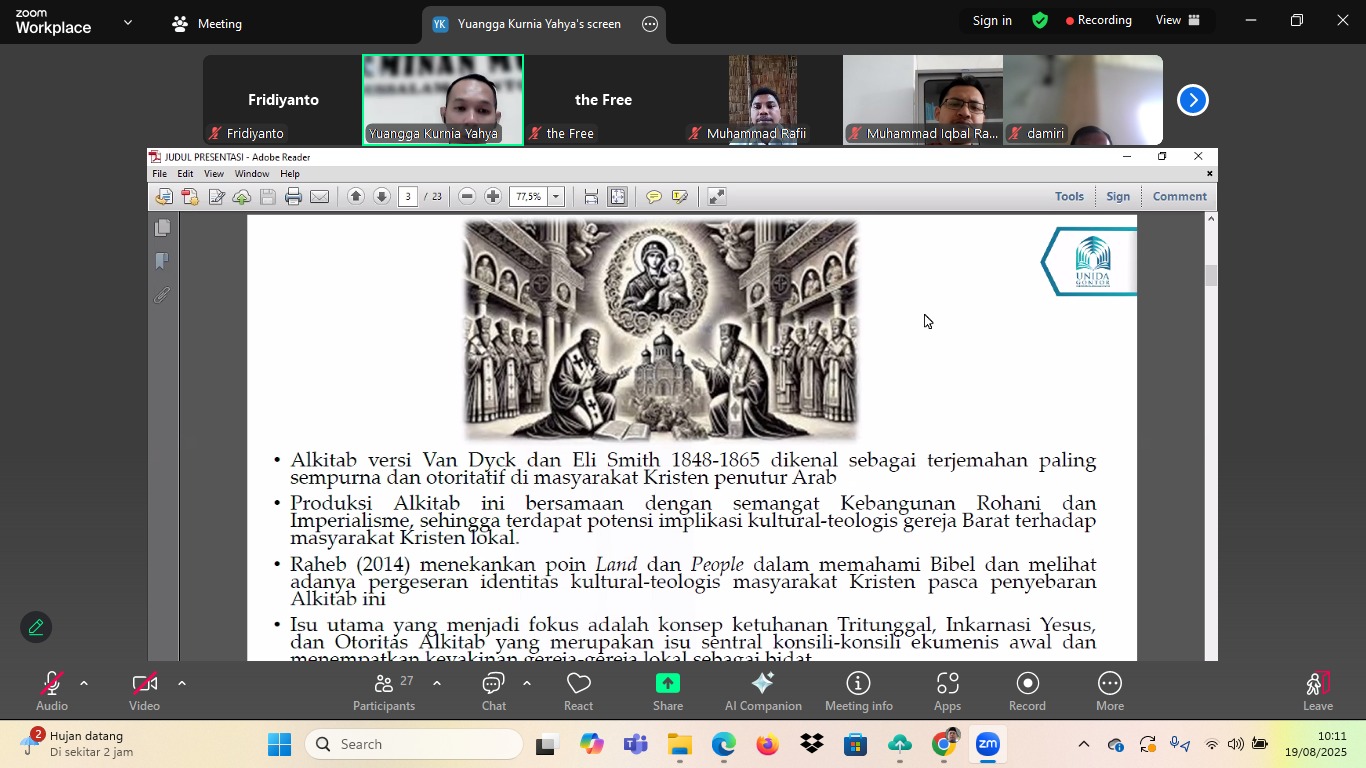The image size is (1366, 768).
Task: Click the zoom level field showing 77,5%
Action: click(x=529, y=197)
